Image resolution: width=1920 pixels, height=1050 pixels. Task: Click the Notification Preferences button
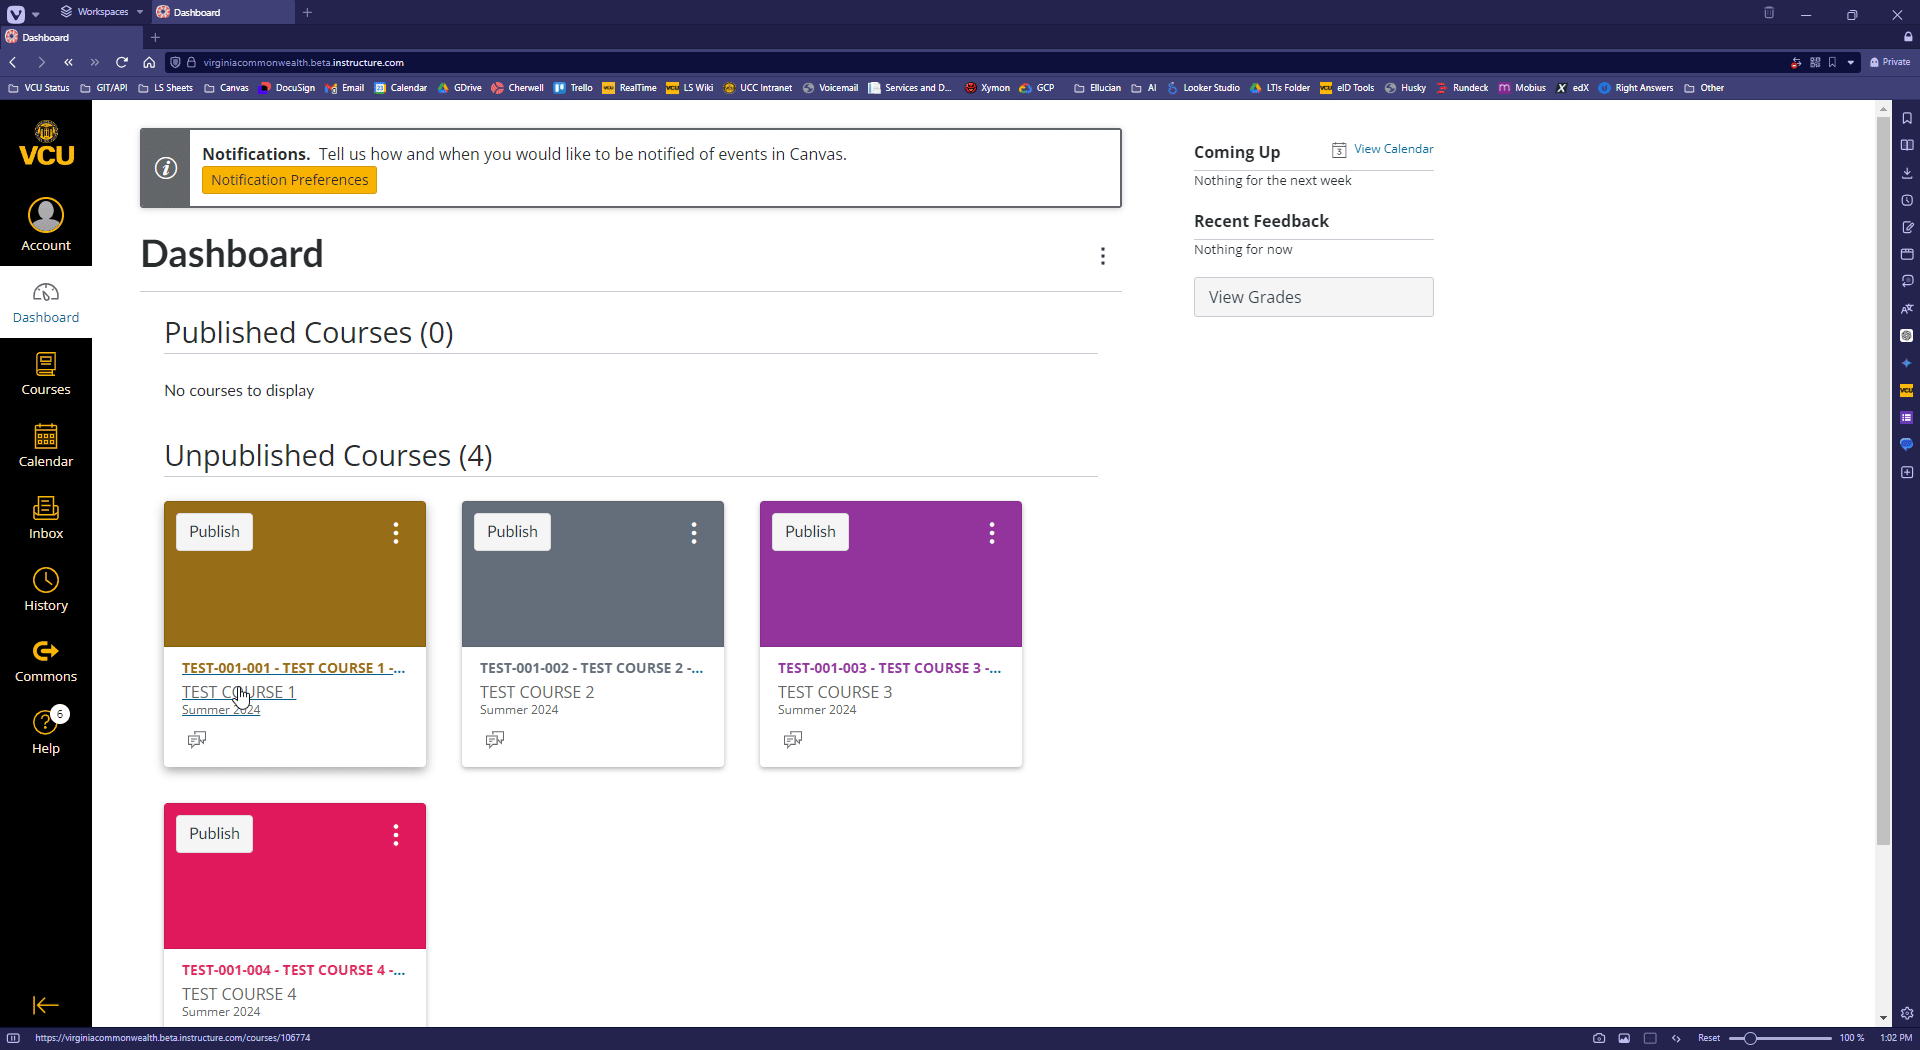pyautogui.click(x=288, y=180)
